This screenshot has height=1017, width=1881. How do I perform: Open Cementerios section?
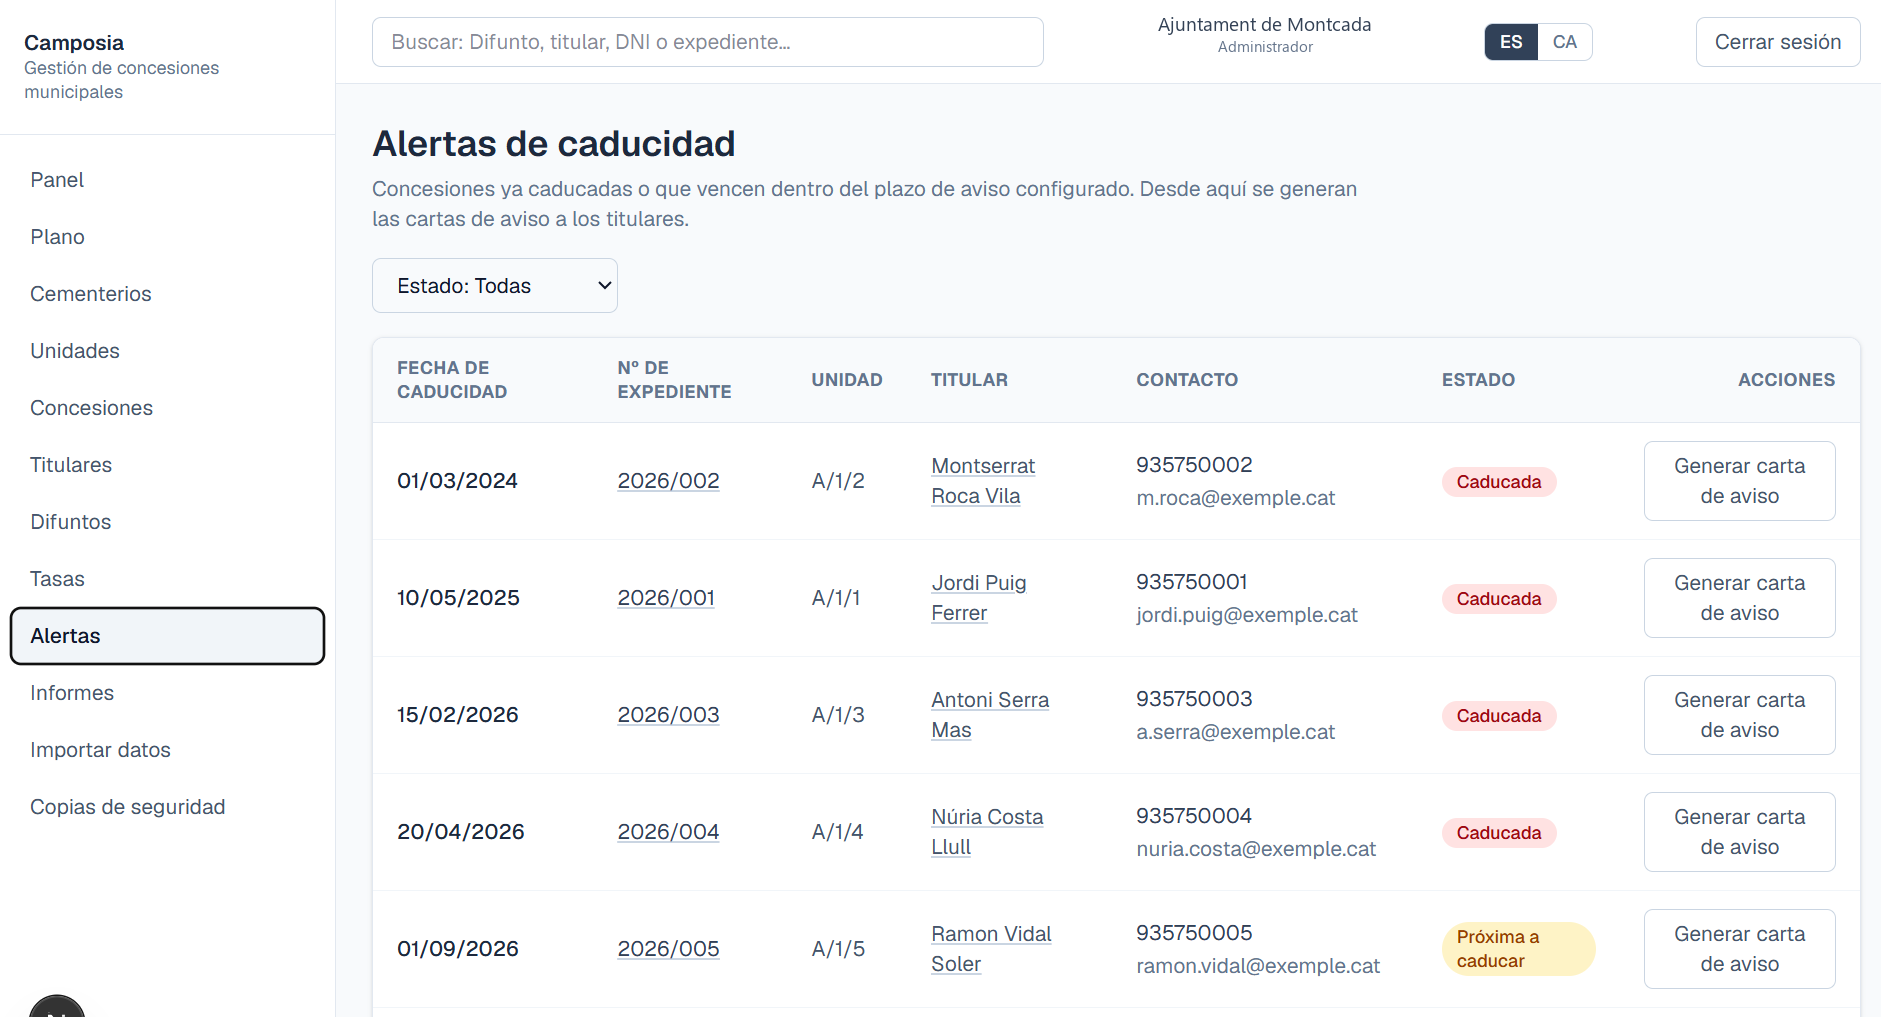pyautogui.click(x=167, y=294)
